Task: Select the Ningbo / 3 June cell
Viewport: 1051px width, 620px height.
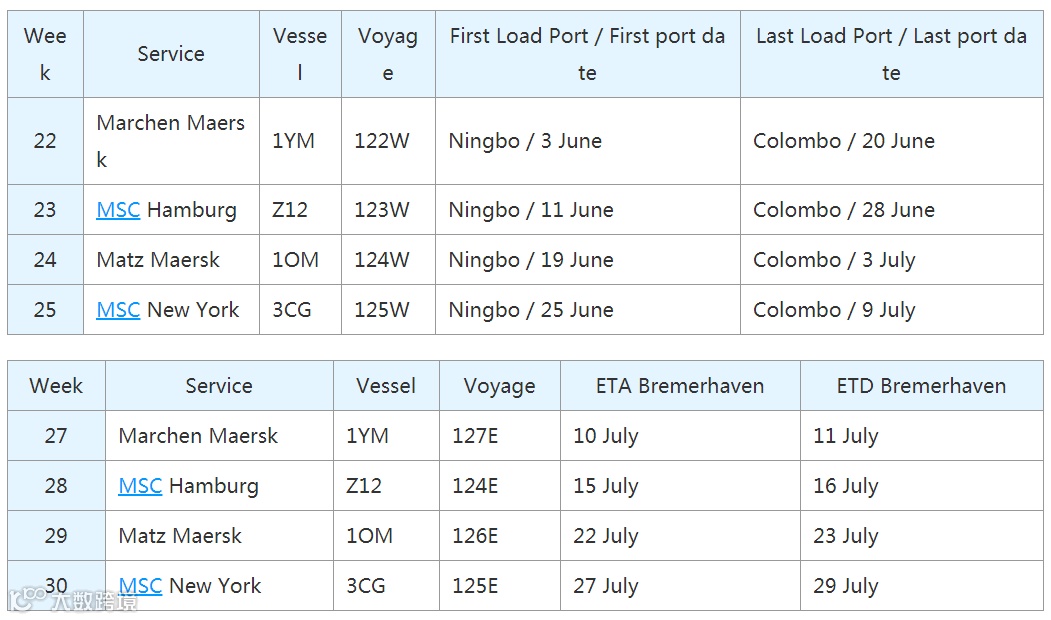Action: pos(587,141)
